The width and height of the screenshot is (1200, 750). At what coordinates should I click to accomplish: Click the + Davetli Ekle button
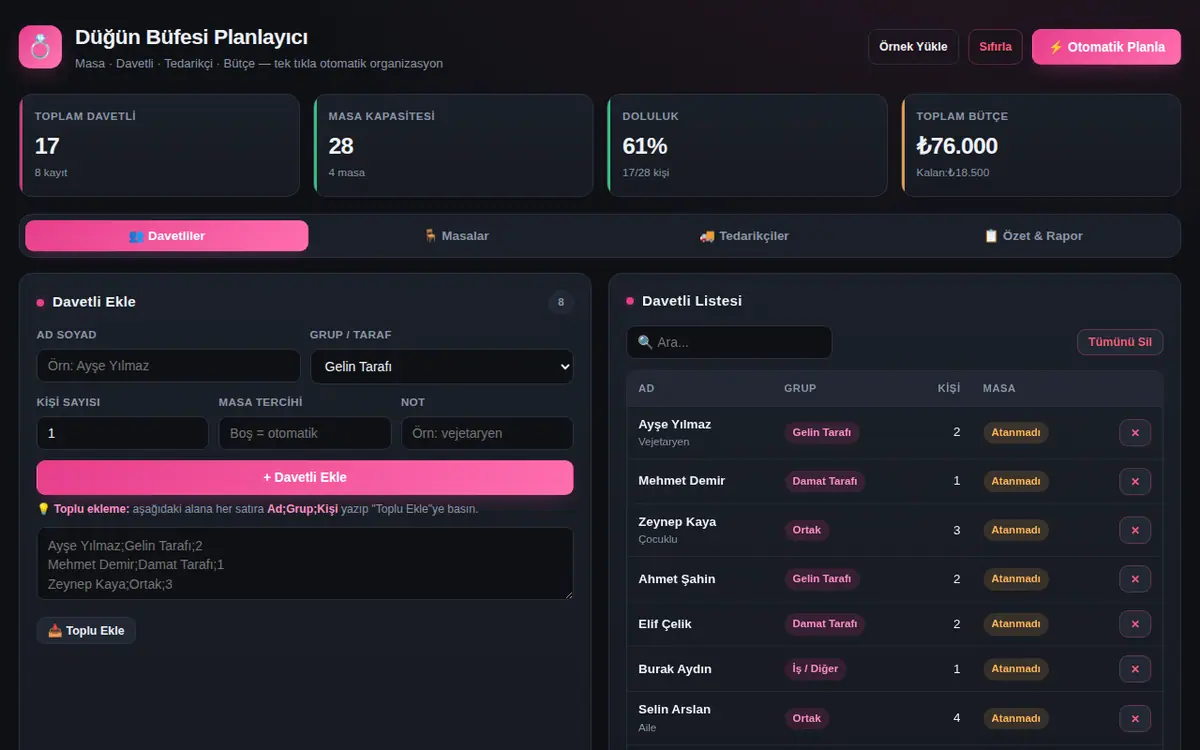(305, 477)
